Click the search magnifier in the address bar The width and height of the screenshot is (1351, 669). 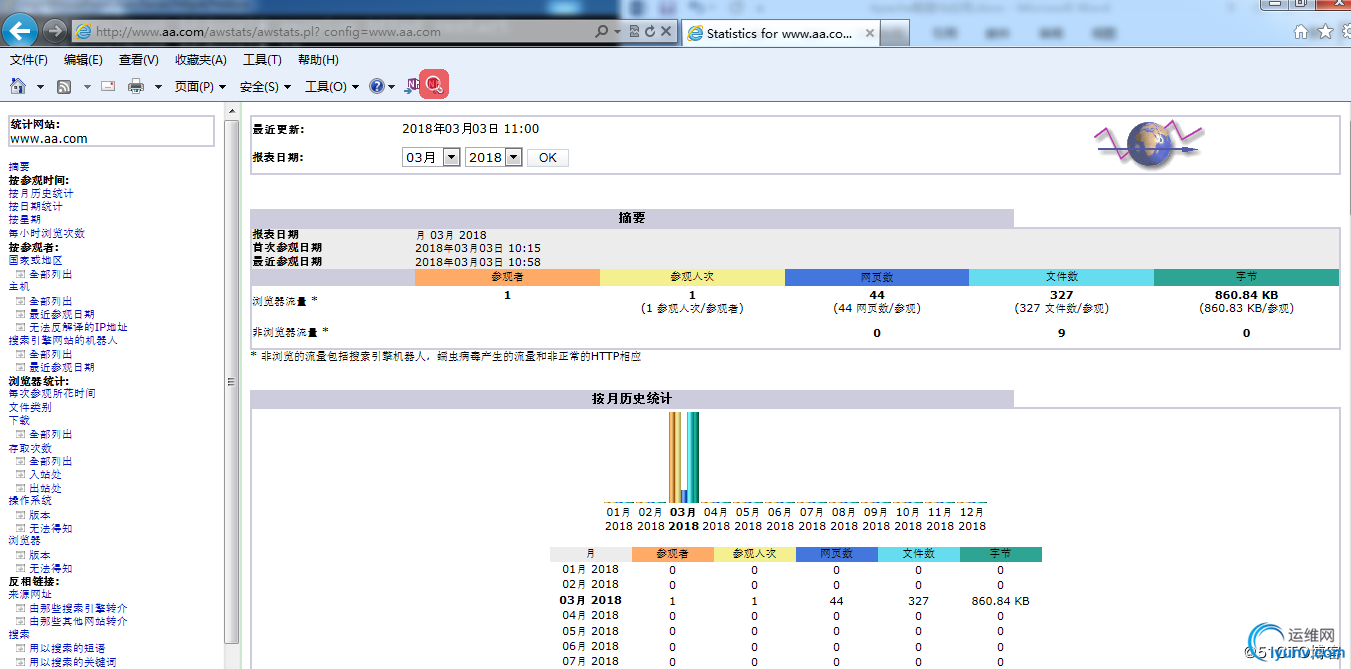[x=601, y=32]
